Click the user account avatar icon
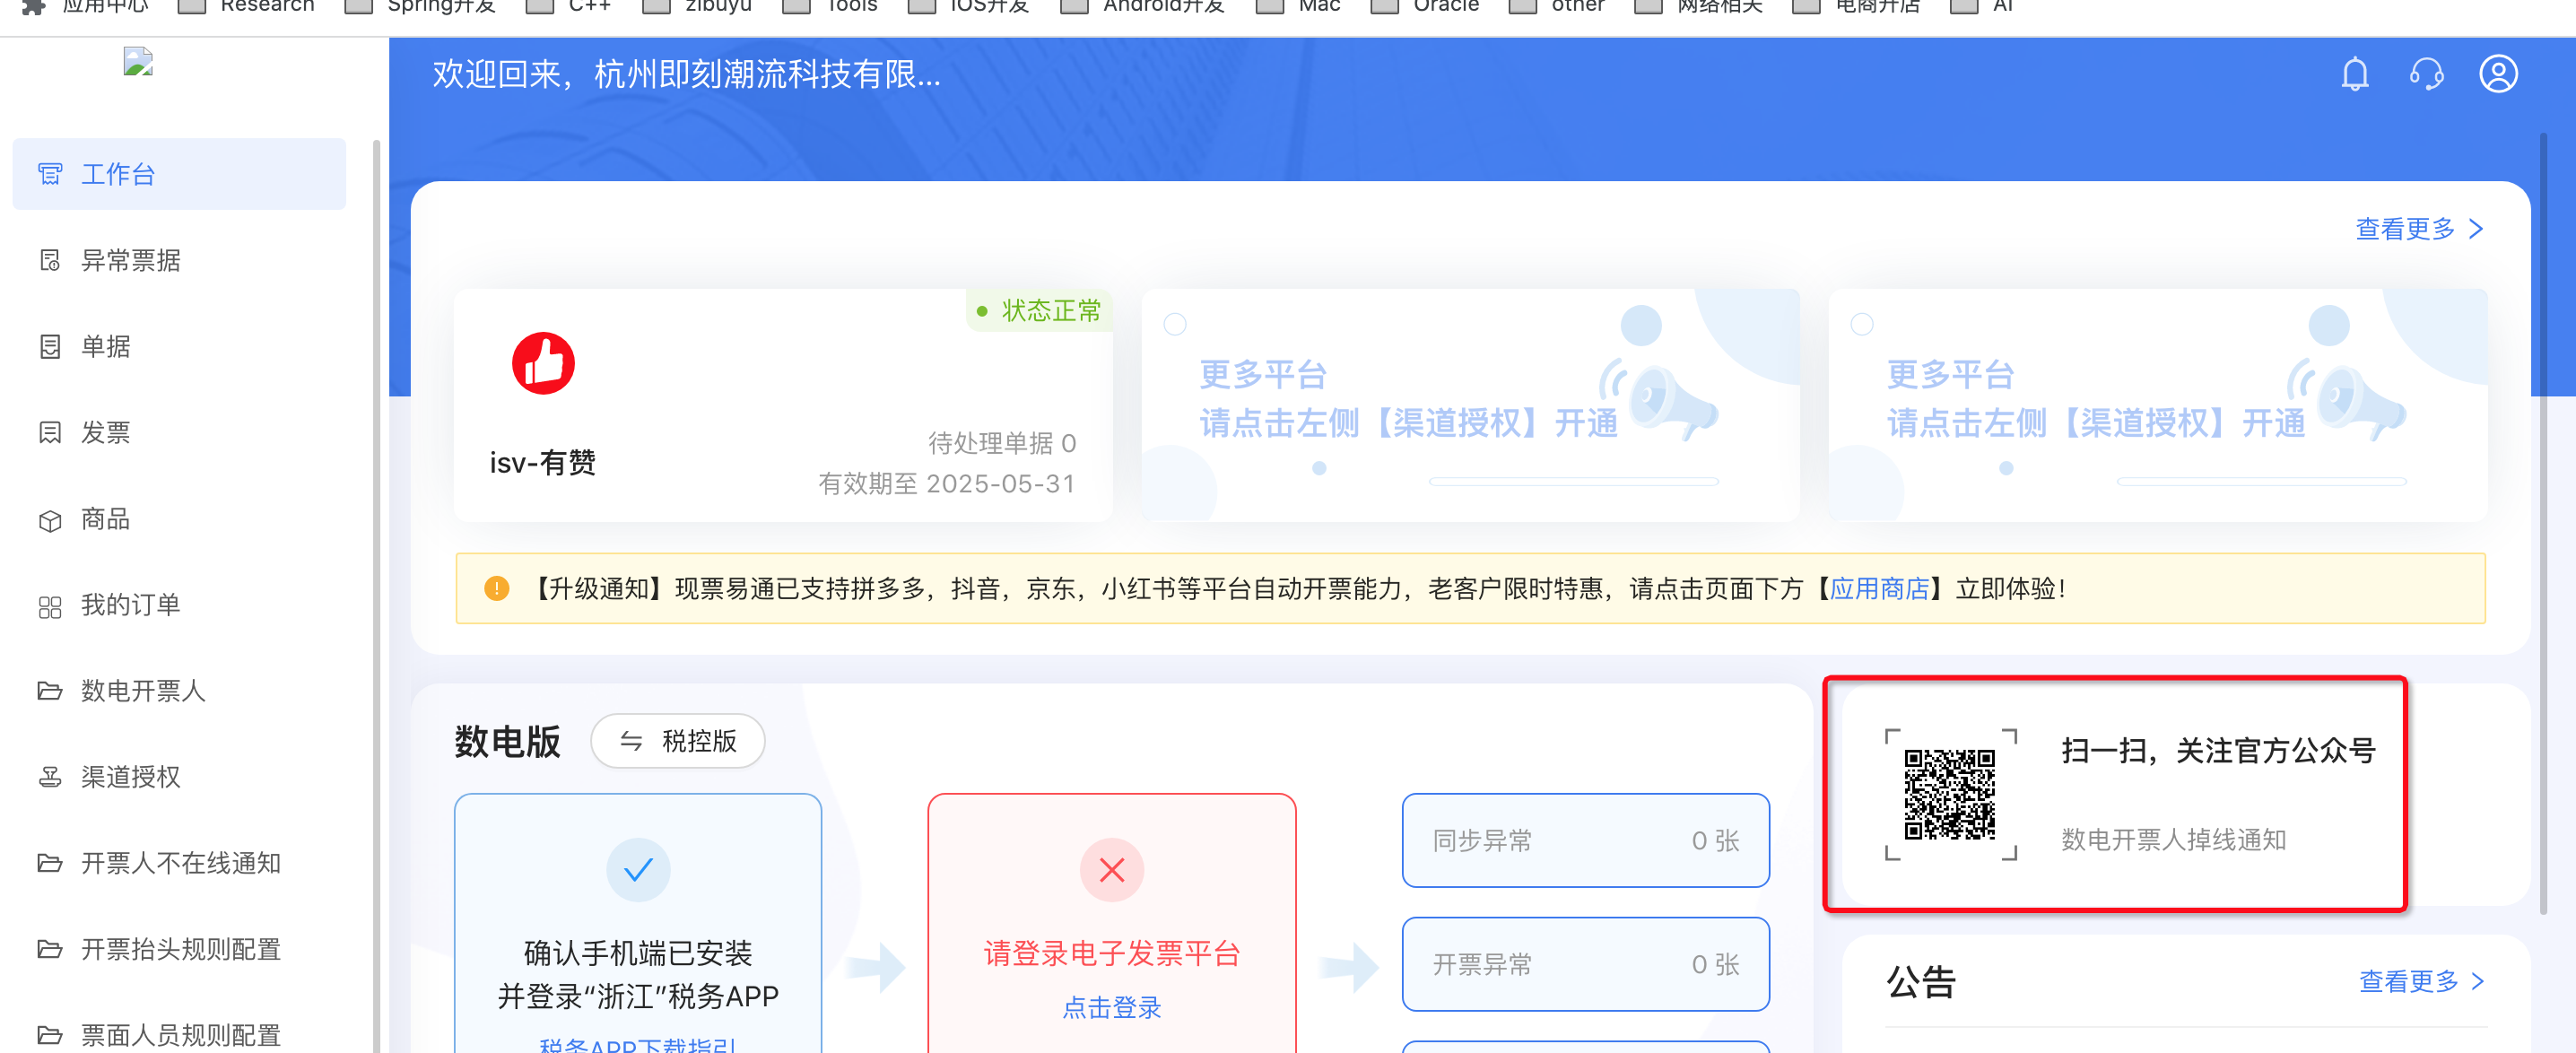 point(2497,74)
